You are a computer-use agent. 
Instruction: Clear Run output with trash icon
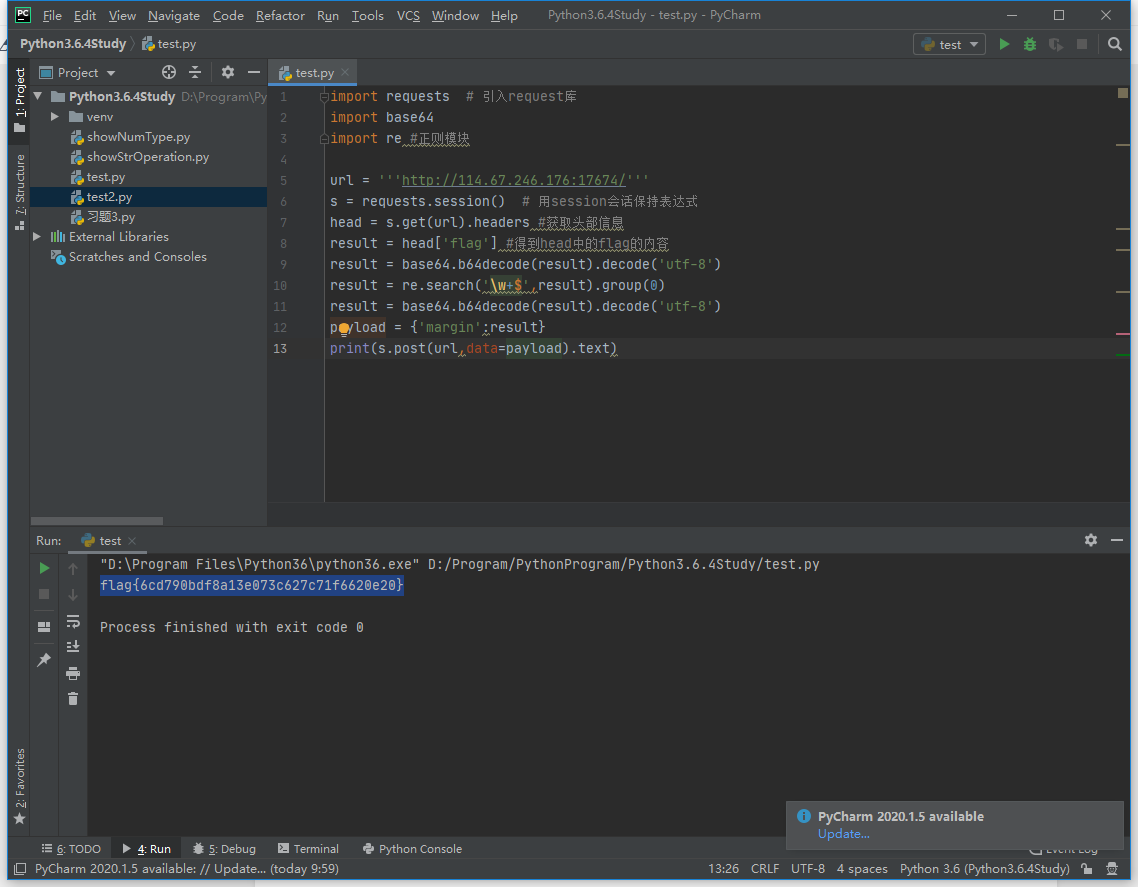pos(73,699)
